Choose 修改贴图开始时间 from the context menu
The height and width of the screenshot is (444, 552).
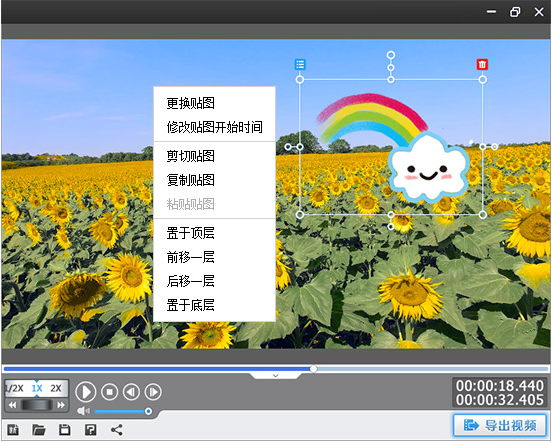click(x=214, y=127)
